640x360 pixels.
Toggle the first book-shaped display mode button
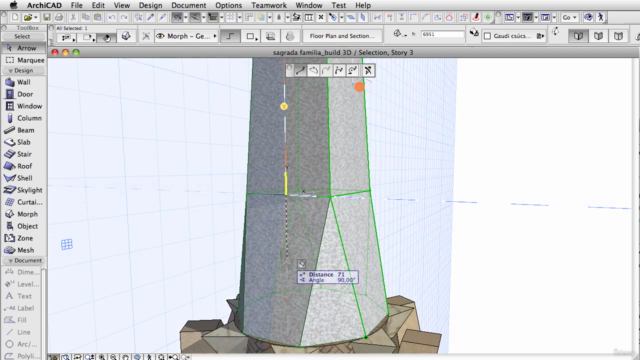[578, 36]
